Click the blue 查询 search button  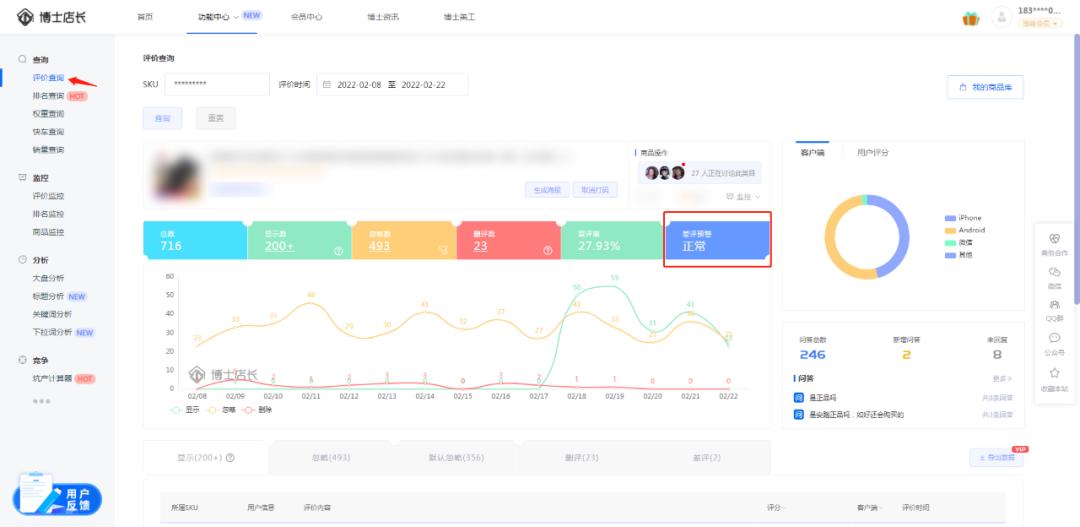[x=163, y=118]
